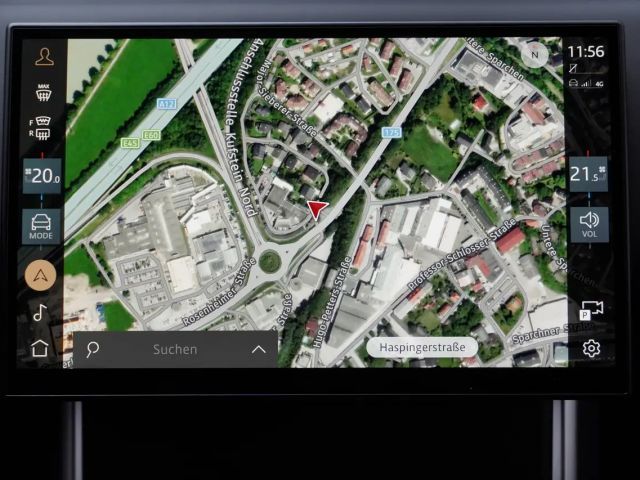The image size is (640, 480).
Task: Tap the left 20.0 temperature control
Action: tap(43, 177)
